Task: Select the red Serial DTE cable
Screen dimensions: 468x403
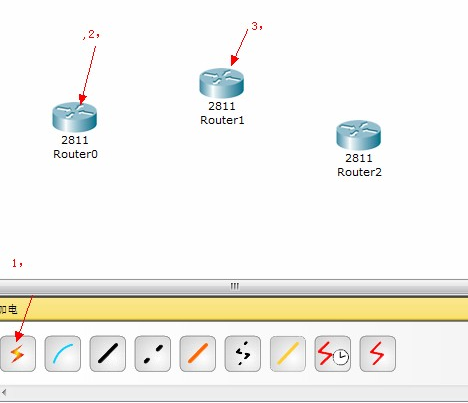Action: [x=378, y=354]
